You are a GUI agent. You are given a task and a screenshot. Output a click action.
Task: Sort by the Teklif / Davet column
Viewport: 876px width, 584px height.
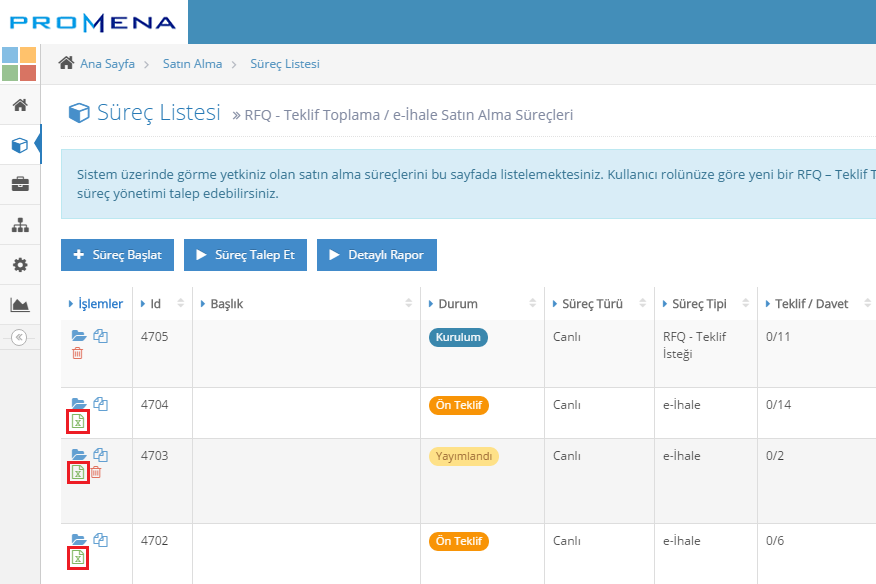[816, 303]
